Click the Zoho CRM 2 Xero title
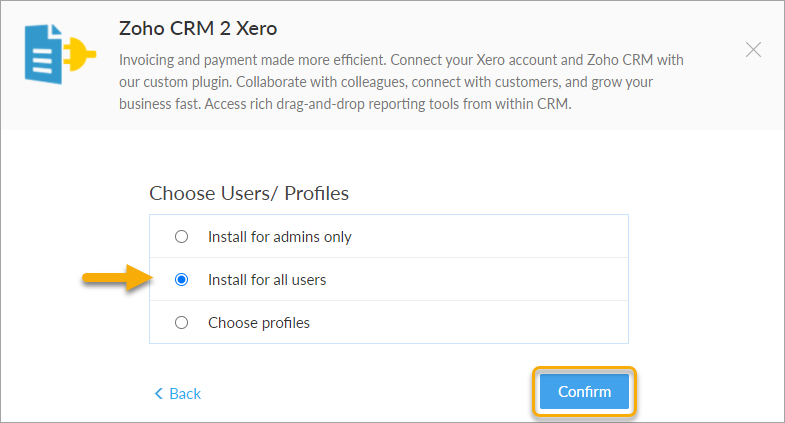This screenshot has height=423, width=785. coord(198,29)
